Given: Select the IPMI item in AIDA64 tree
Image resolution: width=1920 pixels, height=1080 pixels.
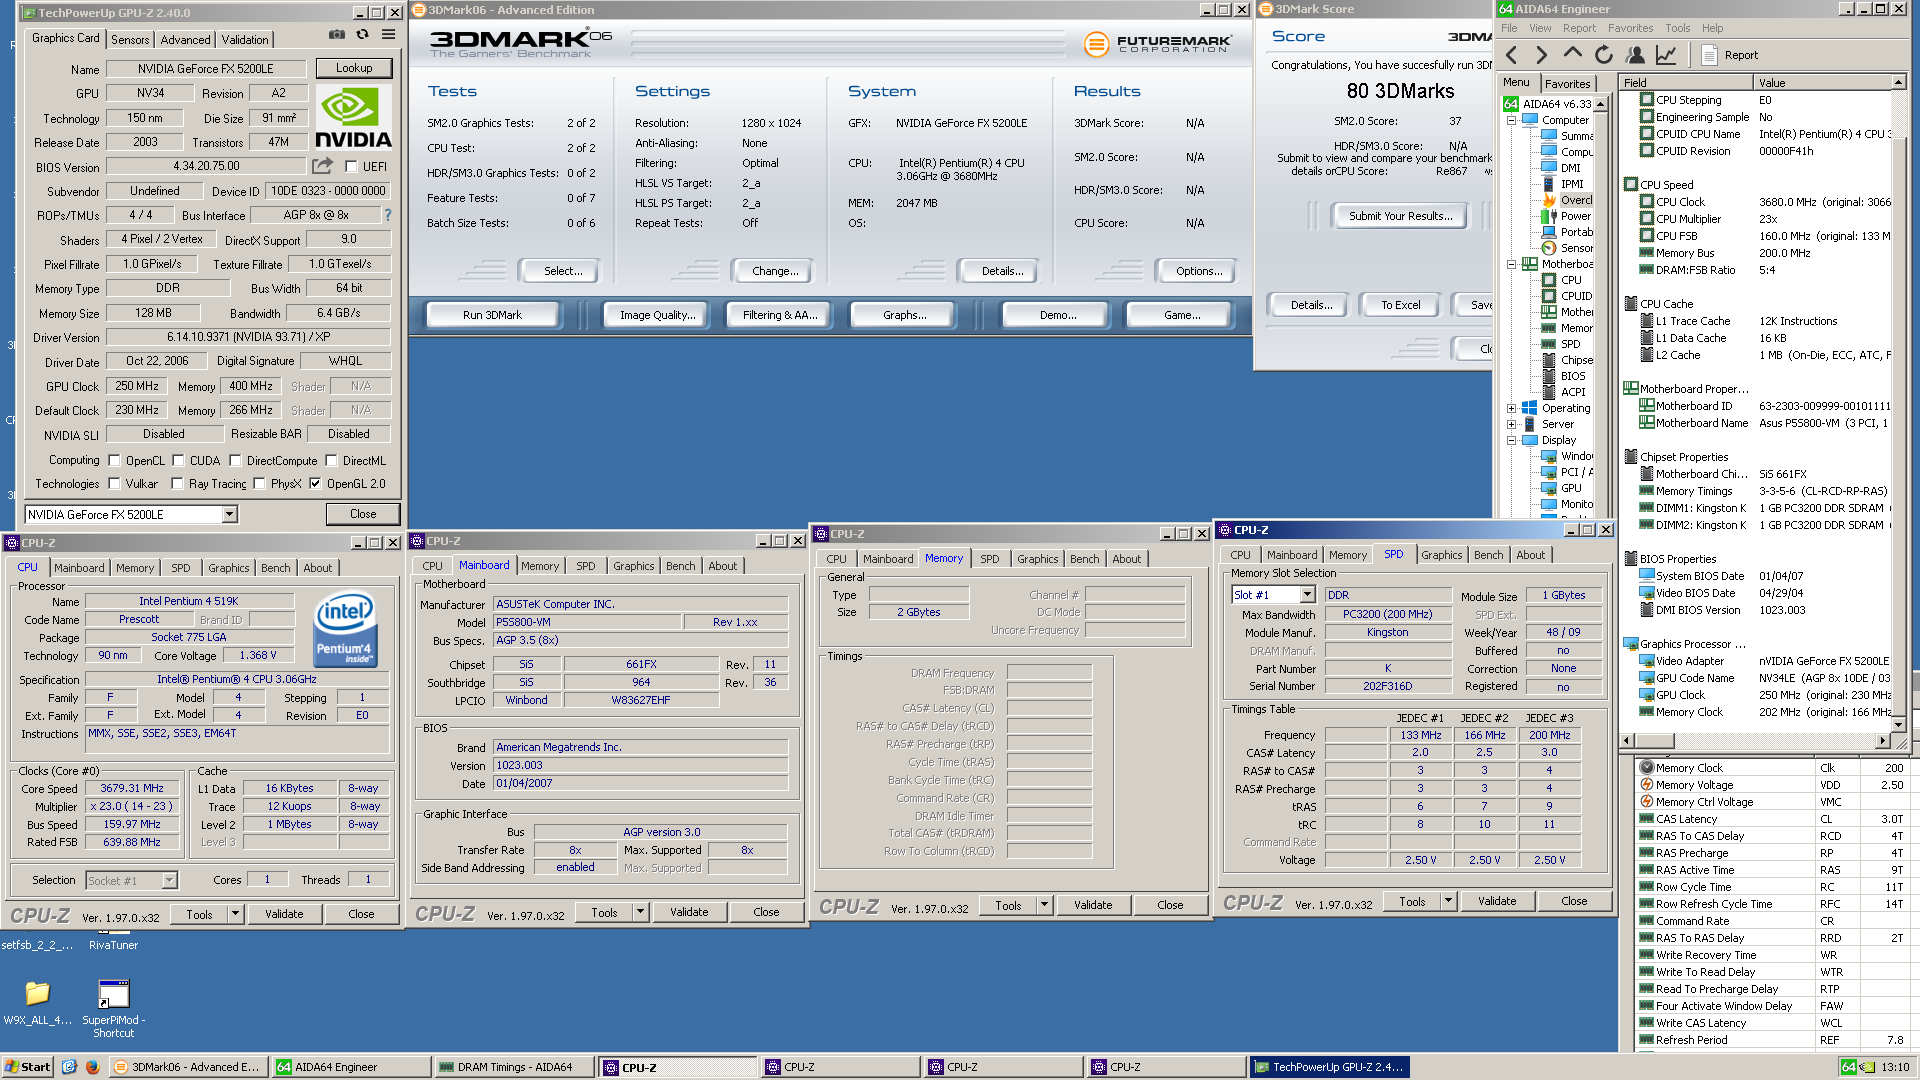Looking at the screenshot, I should click(x=1563, y=184).
